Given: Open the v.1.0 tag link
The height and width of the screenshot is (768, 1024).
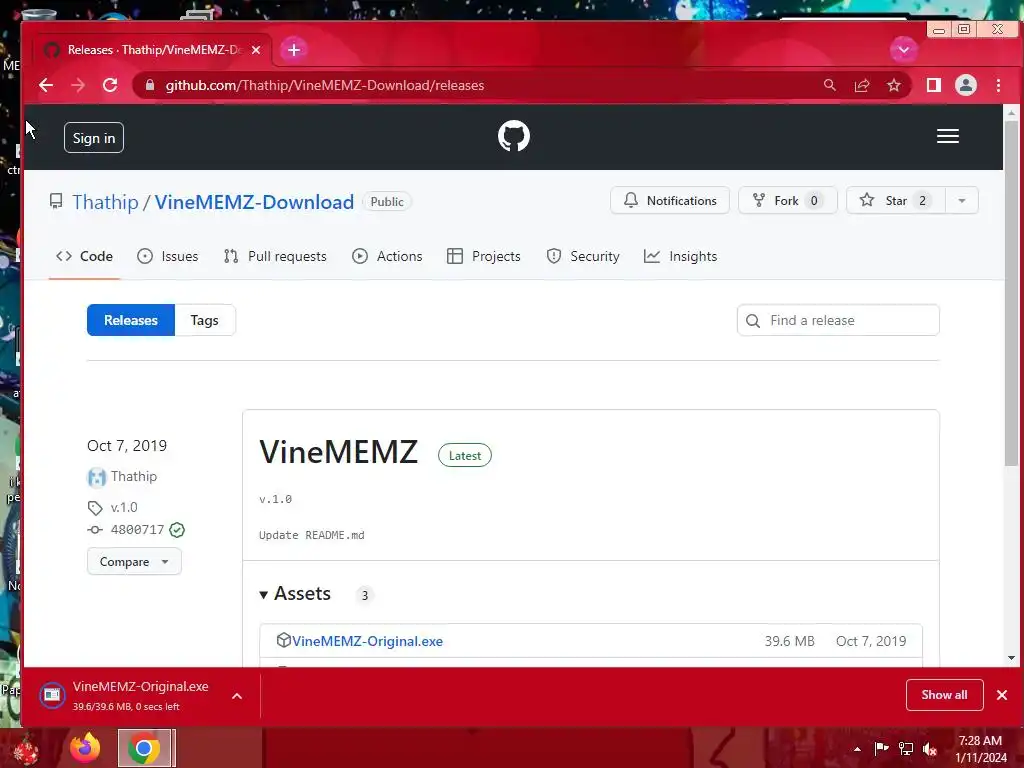Looking at the screenshot, I should coord(124,507).
